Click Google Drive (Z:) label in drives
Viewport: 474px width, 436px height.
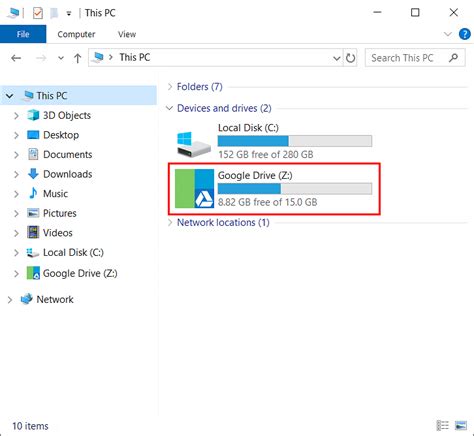[x=255, y=175]
